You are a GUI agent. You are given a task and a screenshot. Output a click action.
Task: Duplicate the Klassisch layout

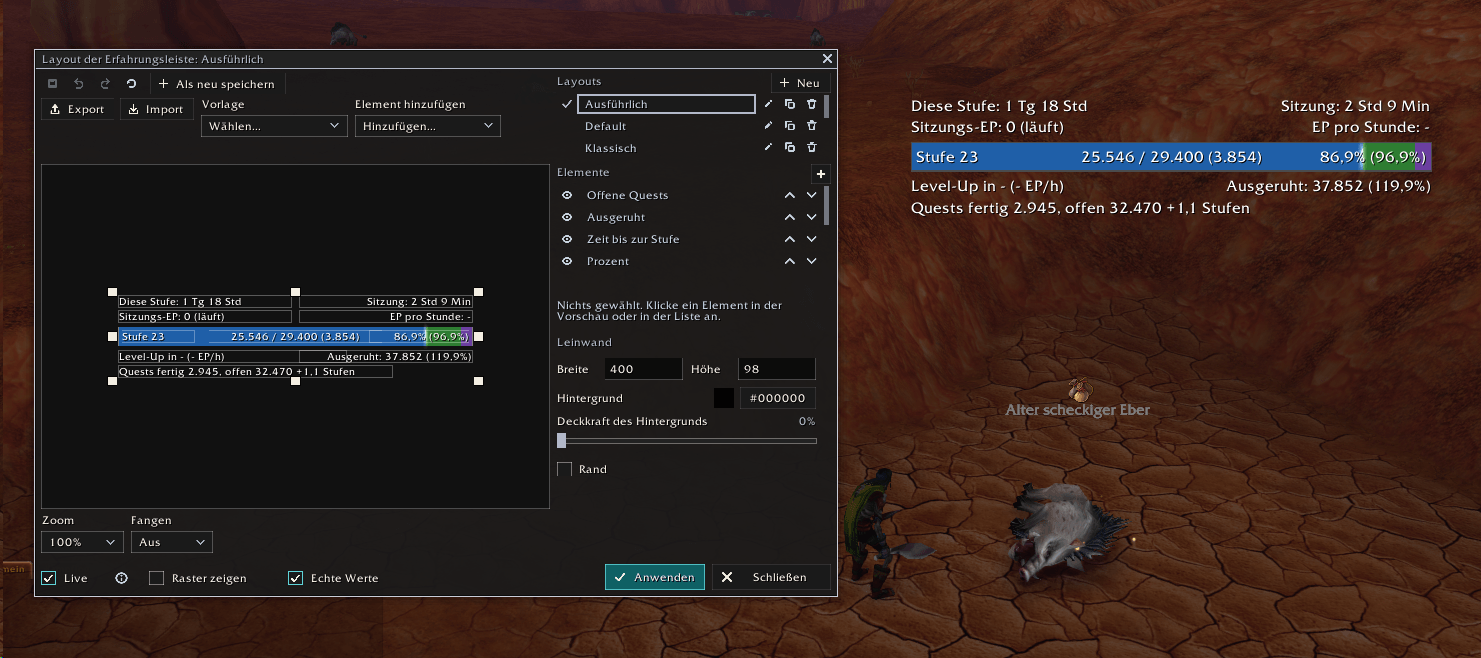click(789, 148)
